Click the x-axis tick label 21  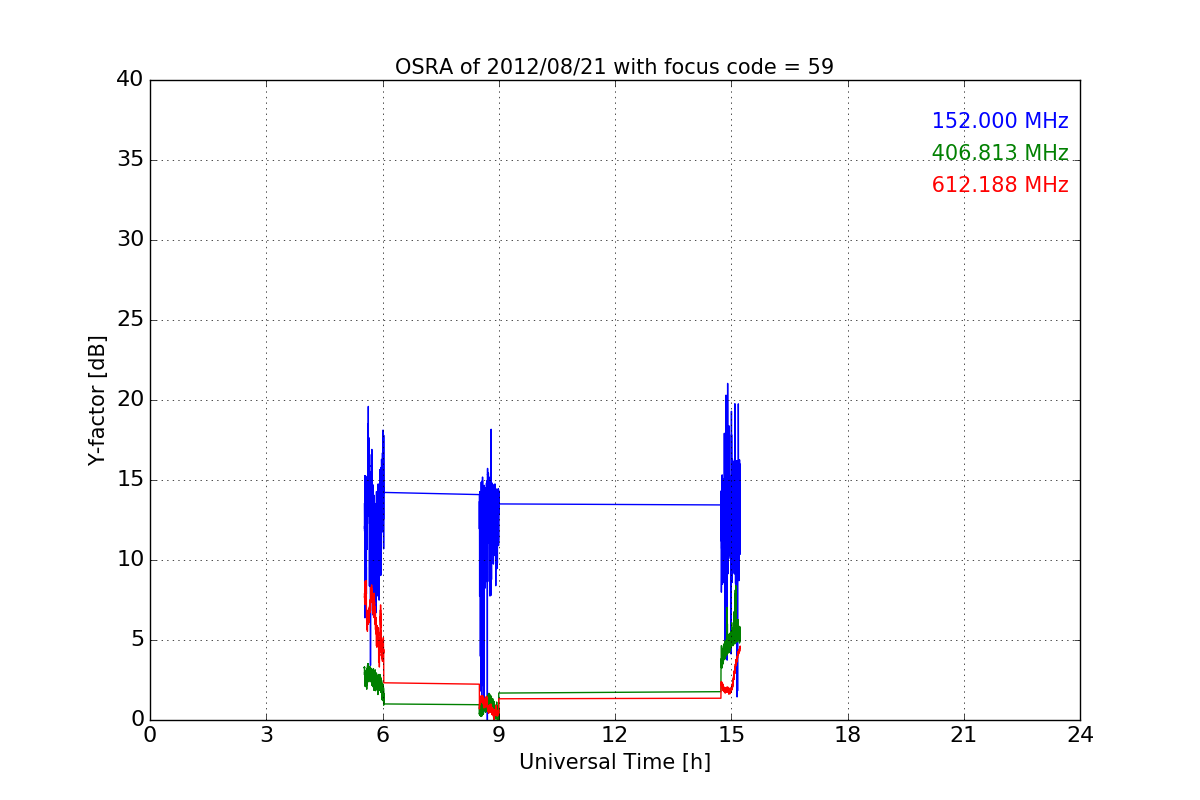963,735
